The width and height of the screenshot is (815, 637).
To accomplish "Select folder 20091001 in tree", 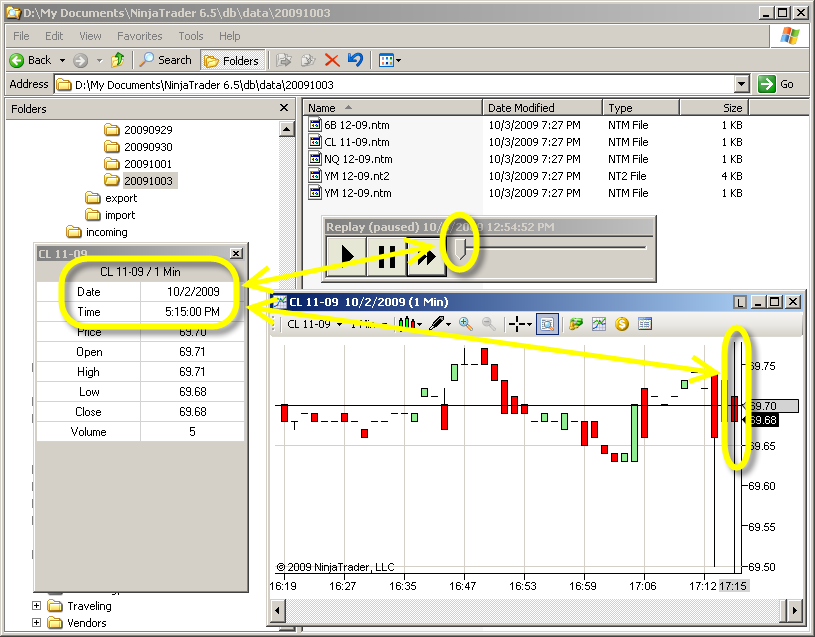I will pos(148,164).
